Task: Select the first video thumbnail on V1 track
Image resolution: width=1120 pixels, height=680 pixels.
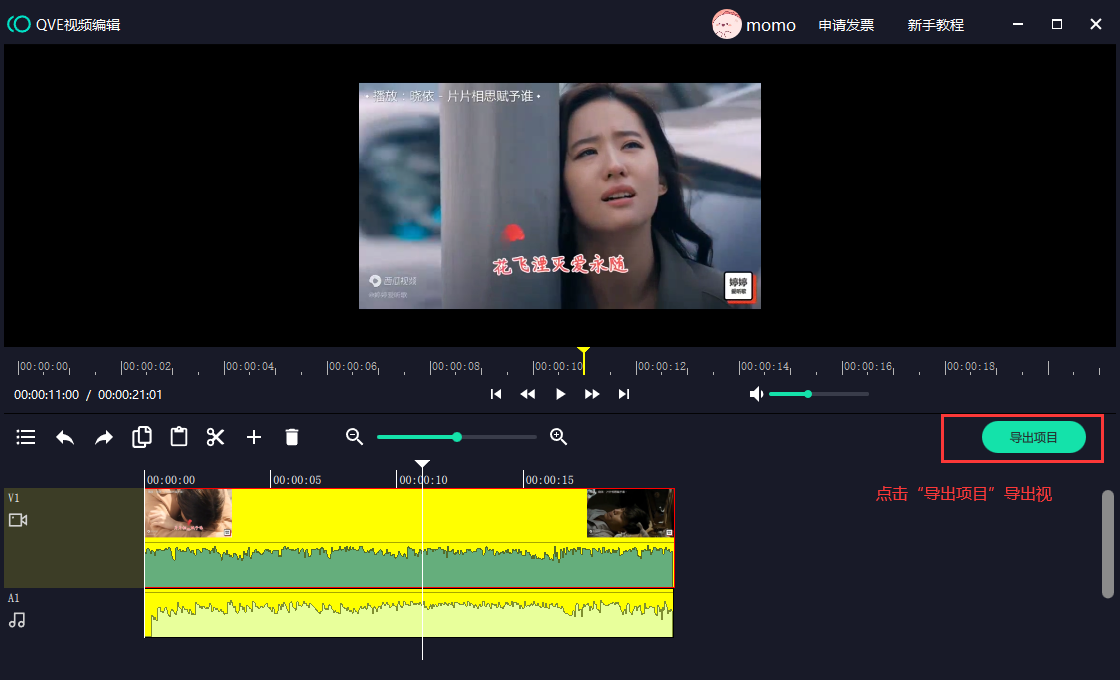Action: pos(188,513)
